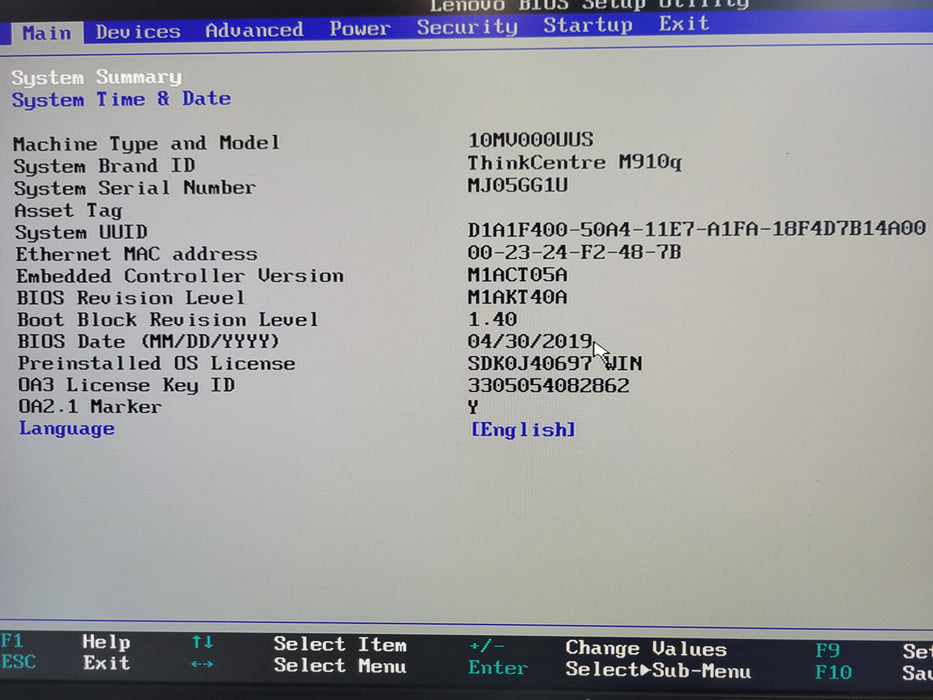Screen dimensions: 933x700
Task: Open System Time & Date submenu
Action: click(x=121, y=99)
